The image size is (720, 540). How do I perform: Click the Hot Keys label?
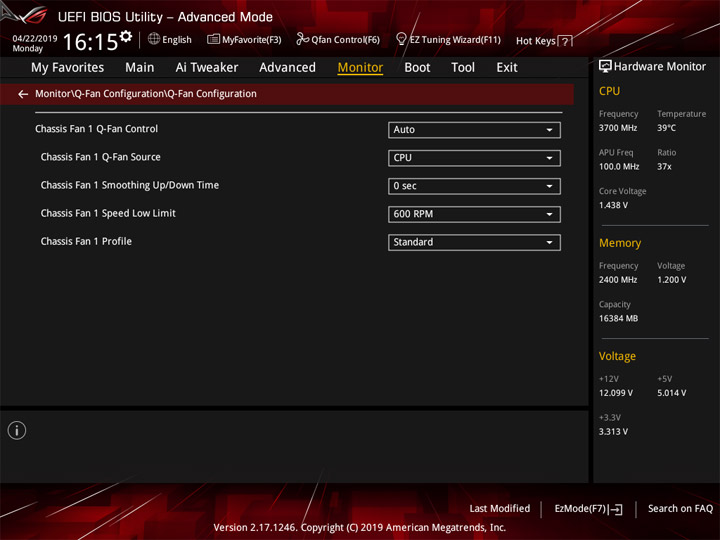pyautogui.click(x=535, y=41)
